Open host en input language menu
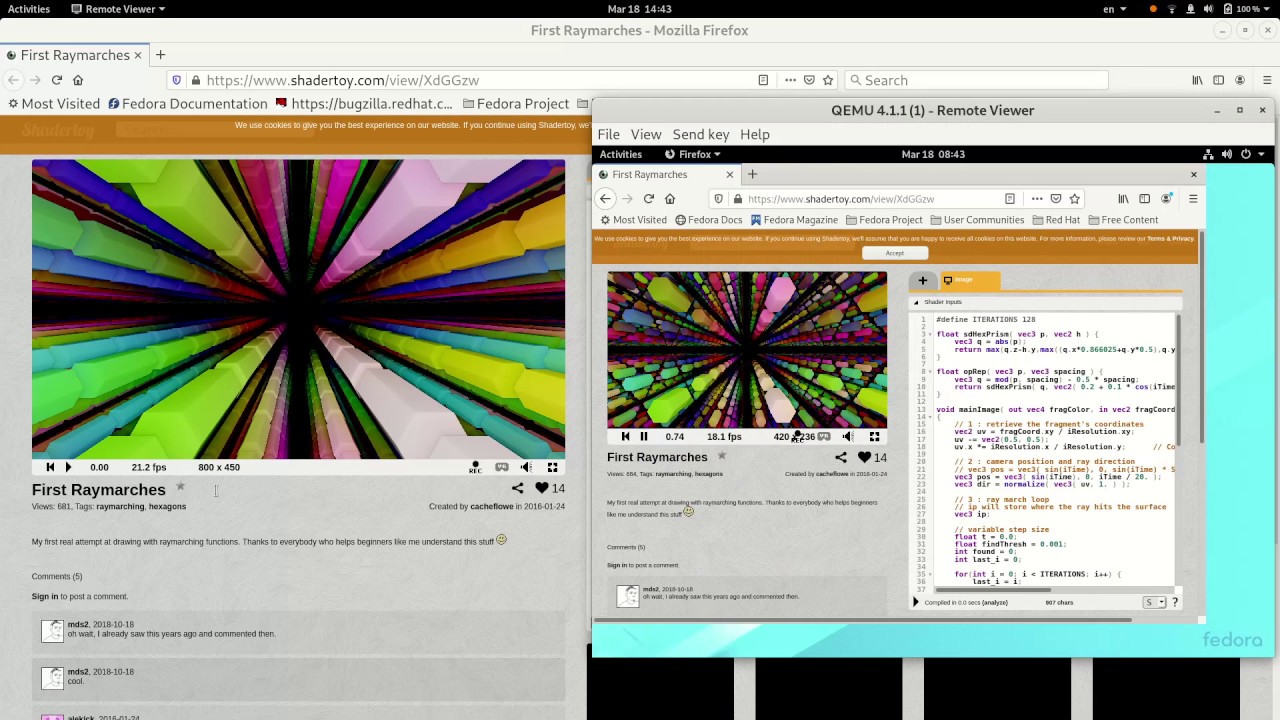 click(1113, 9)
